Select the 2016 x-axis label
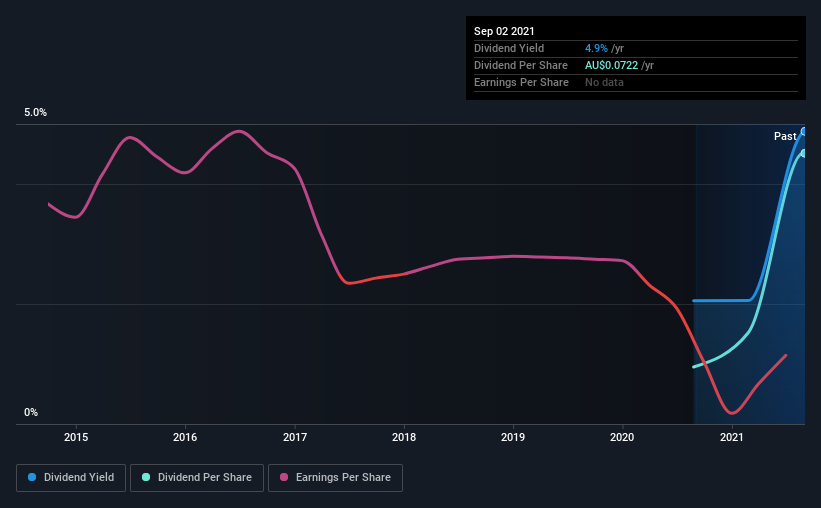The width and height of the screenshot is (821, 508). point(185,437)
